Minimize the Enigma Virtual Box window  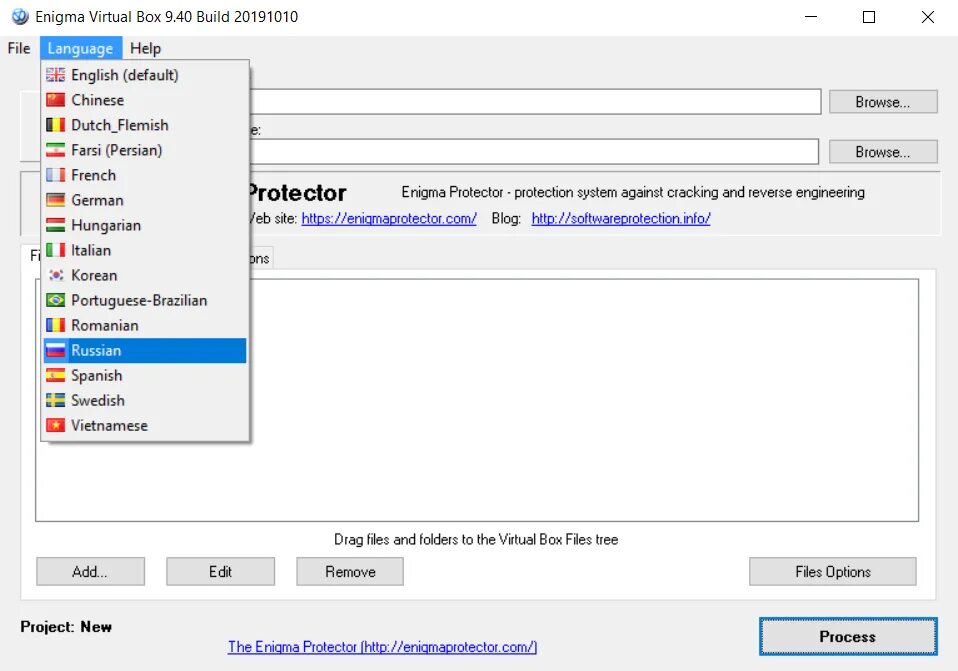[x=811, y=17]
